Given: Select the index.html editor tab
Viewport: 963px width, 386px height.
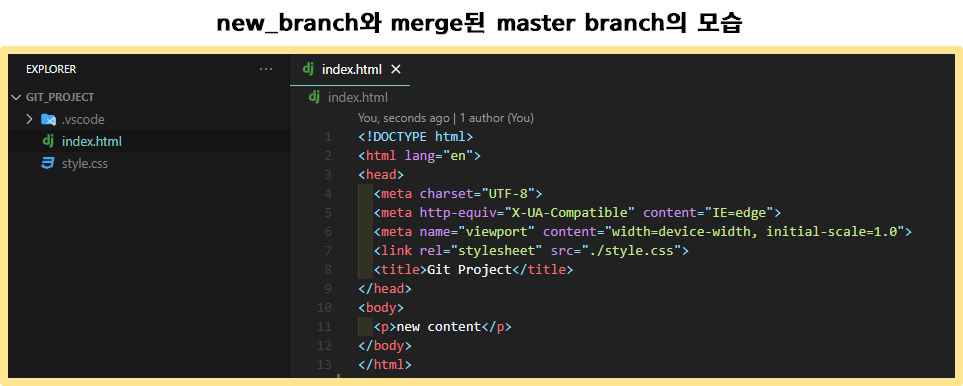Looking at the screenshot, I should point(350,69).
